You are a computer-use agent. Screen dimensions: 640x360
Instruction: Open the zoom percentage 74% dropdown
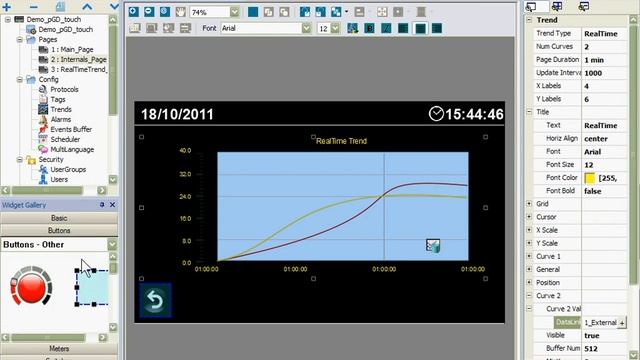coord(234,12)
